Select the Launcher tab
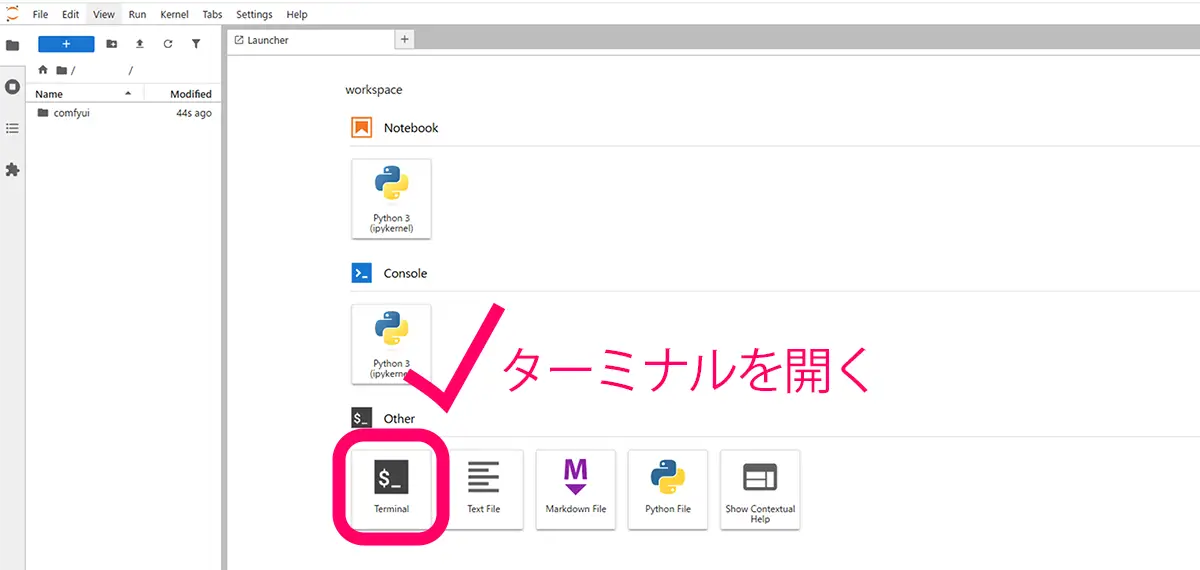Image resolution: width=1200 pixels, height=570 pixels. pyautogui.click(x=312, y=40)
